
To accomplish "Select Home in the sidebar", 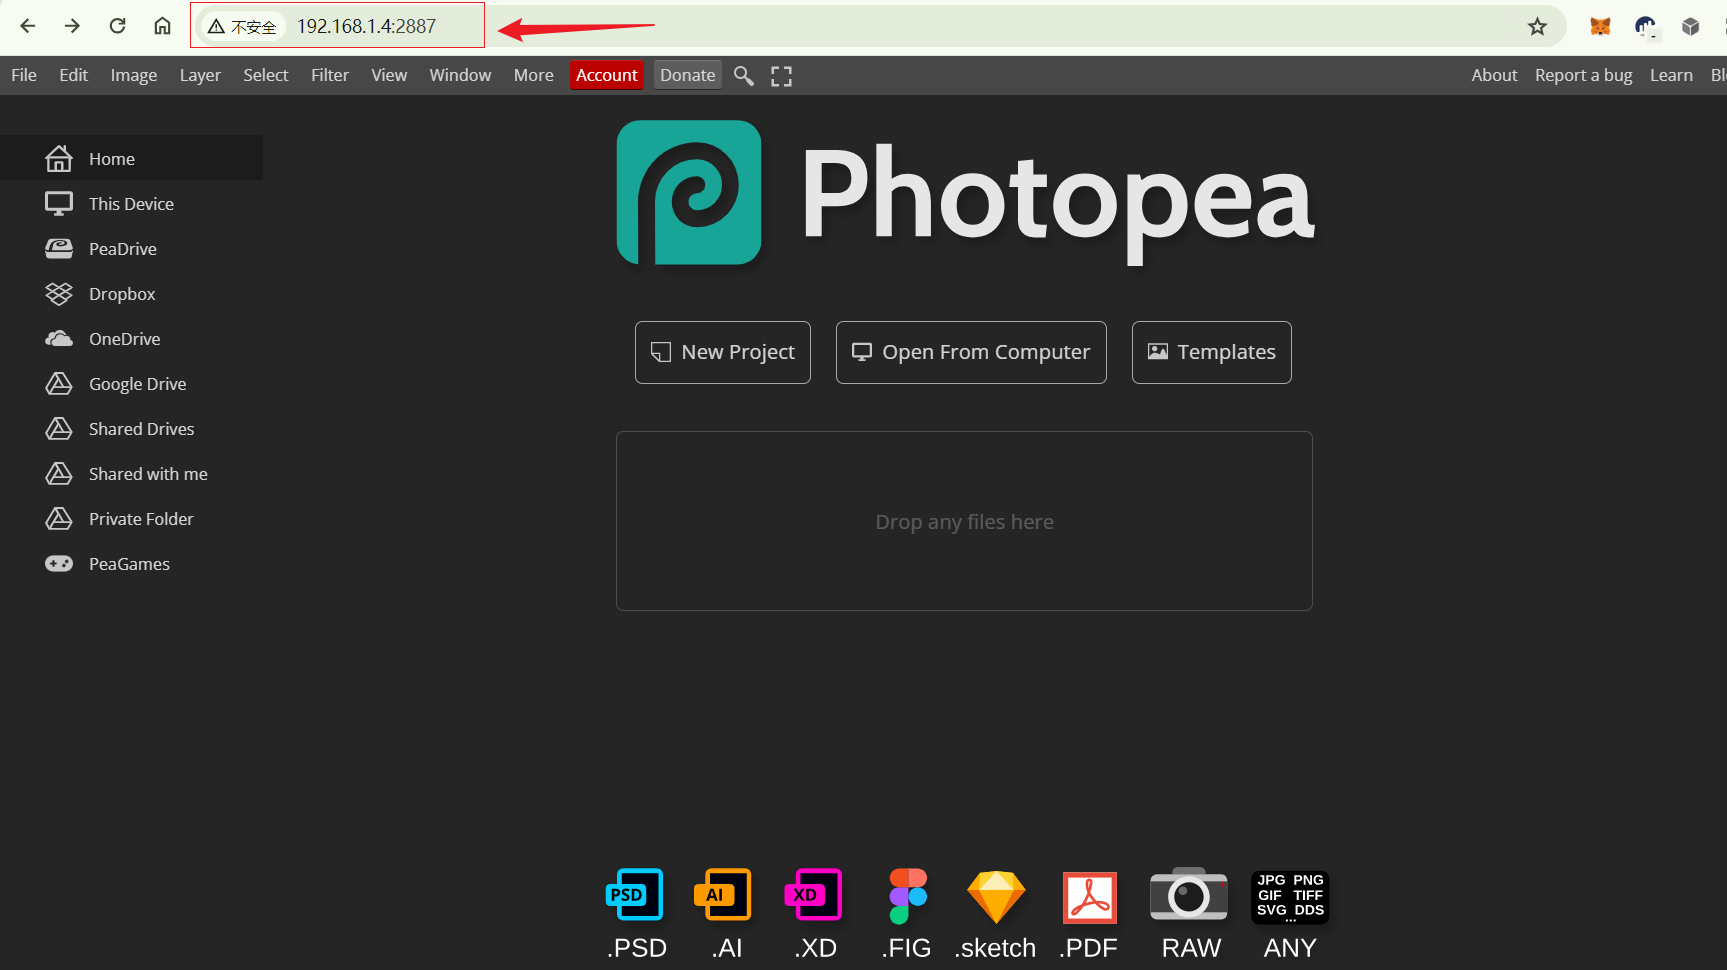I will [131, 158].
